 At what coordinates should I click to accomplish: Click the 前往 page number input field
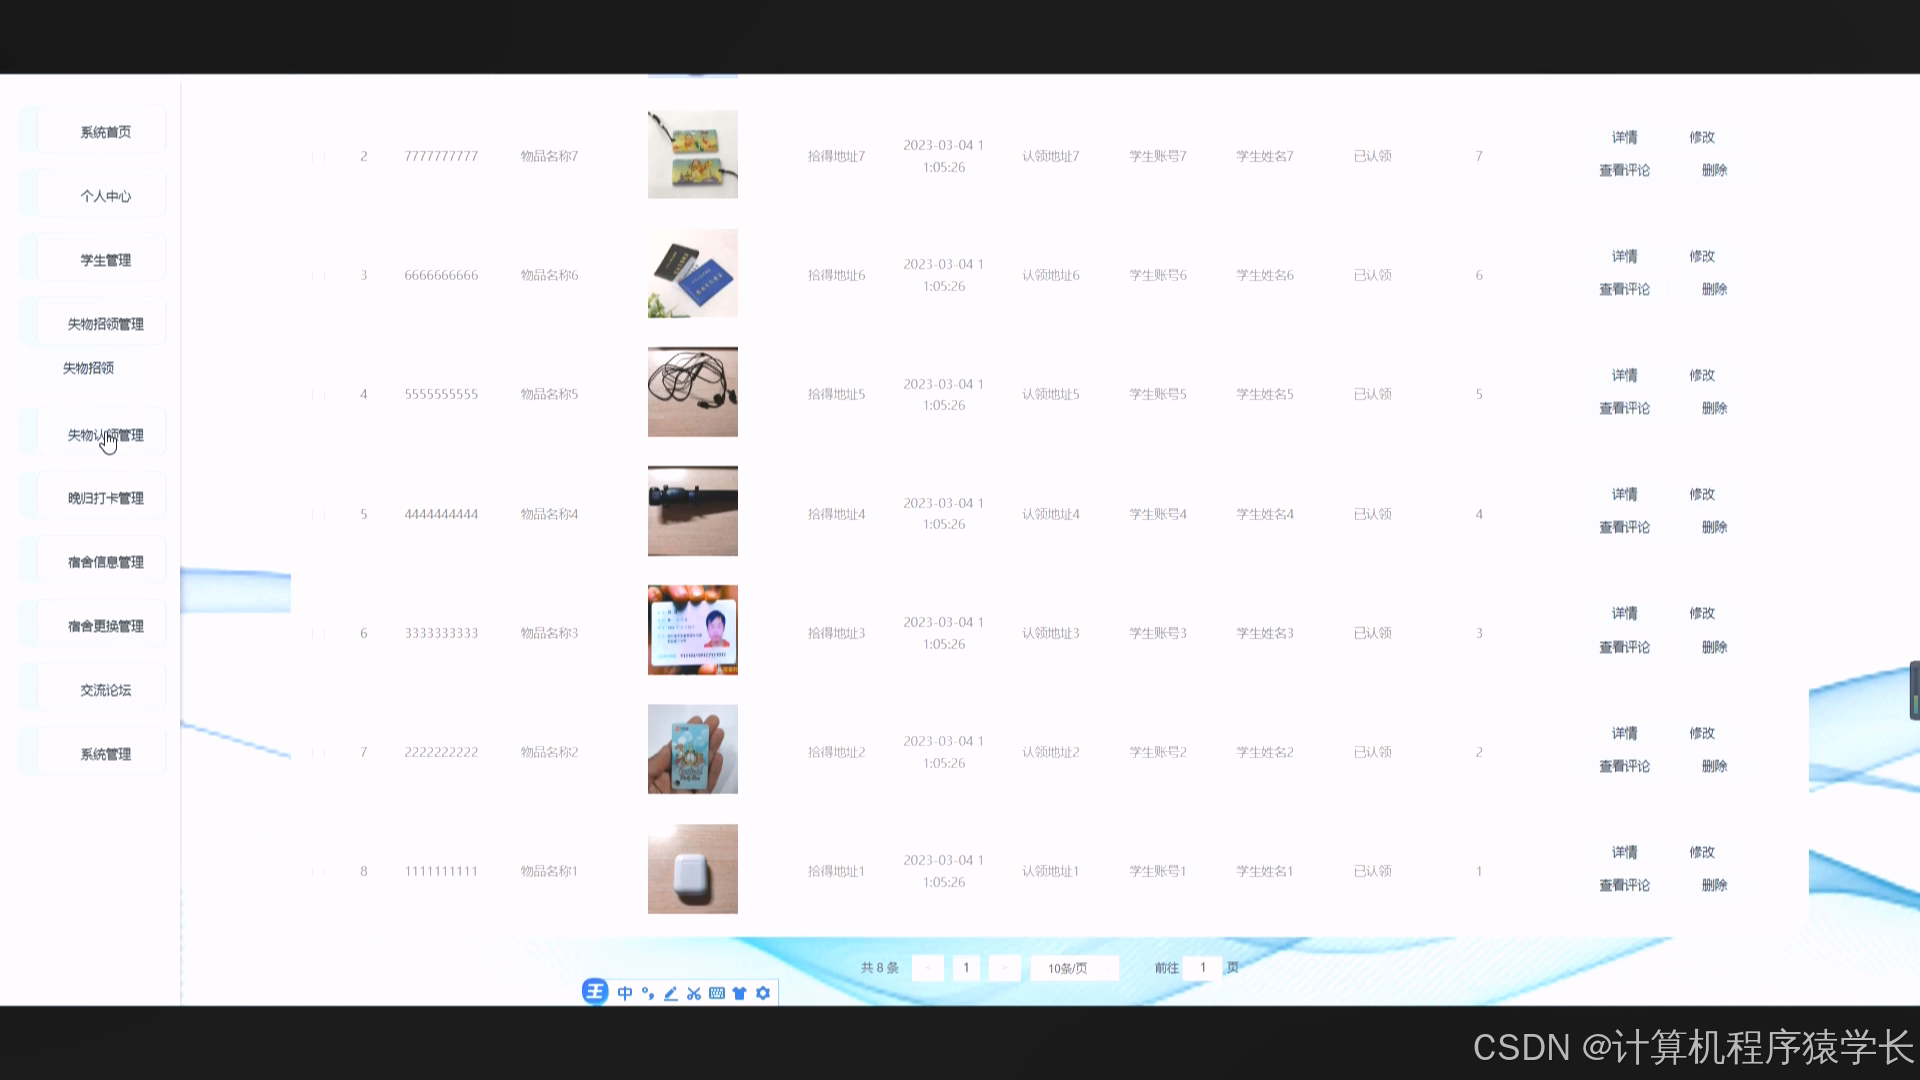(x=1202, y=968)
